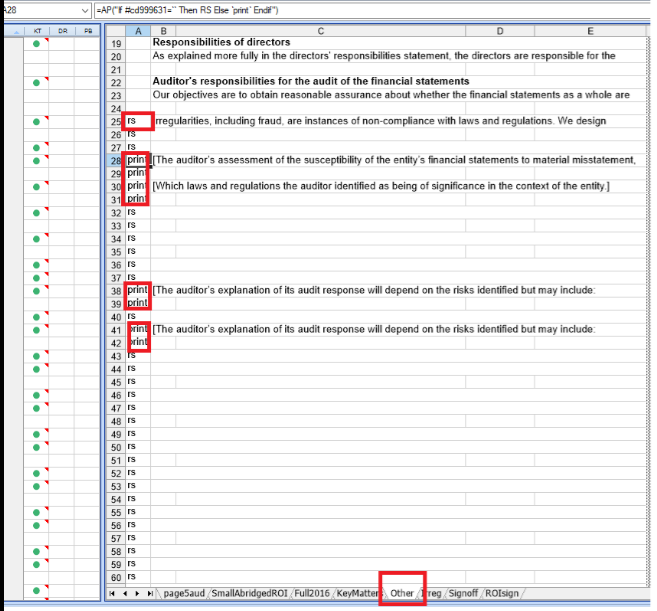Open the Signoff sheet tab
The width and height of the screenshot is (657, 611).
pyautogui.click(x=463, y=593)
